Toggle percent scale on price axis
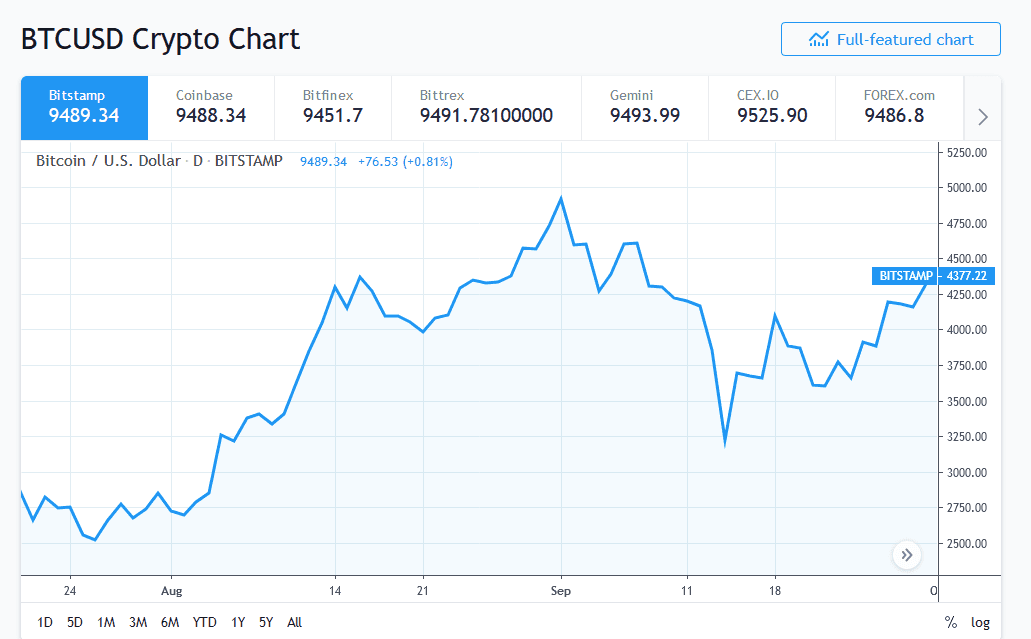This screenshot has width=1031, height=639. pos(950,622)
